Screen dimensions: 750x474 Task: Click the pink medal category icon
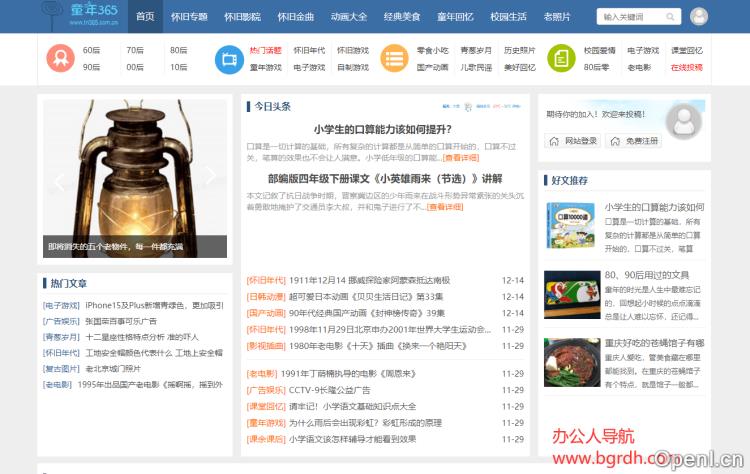click(x=60, y=58)
